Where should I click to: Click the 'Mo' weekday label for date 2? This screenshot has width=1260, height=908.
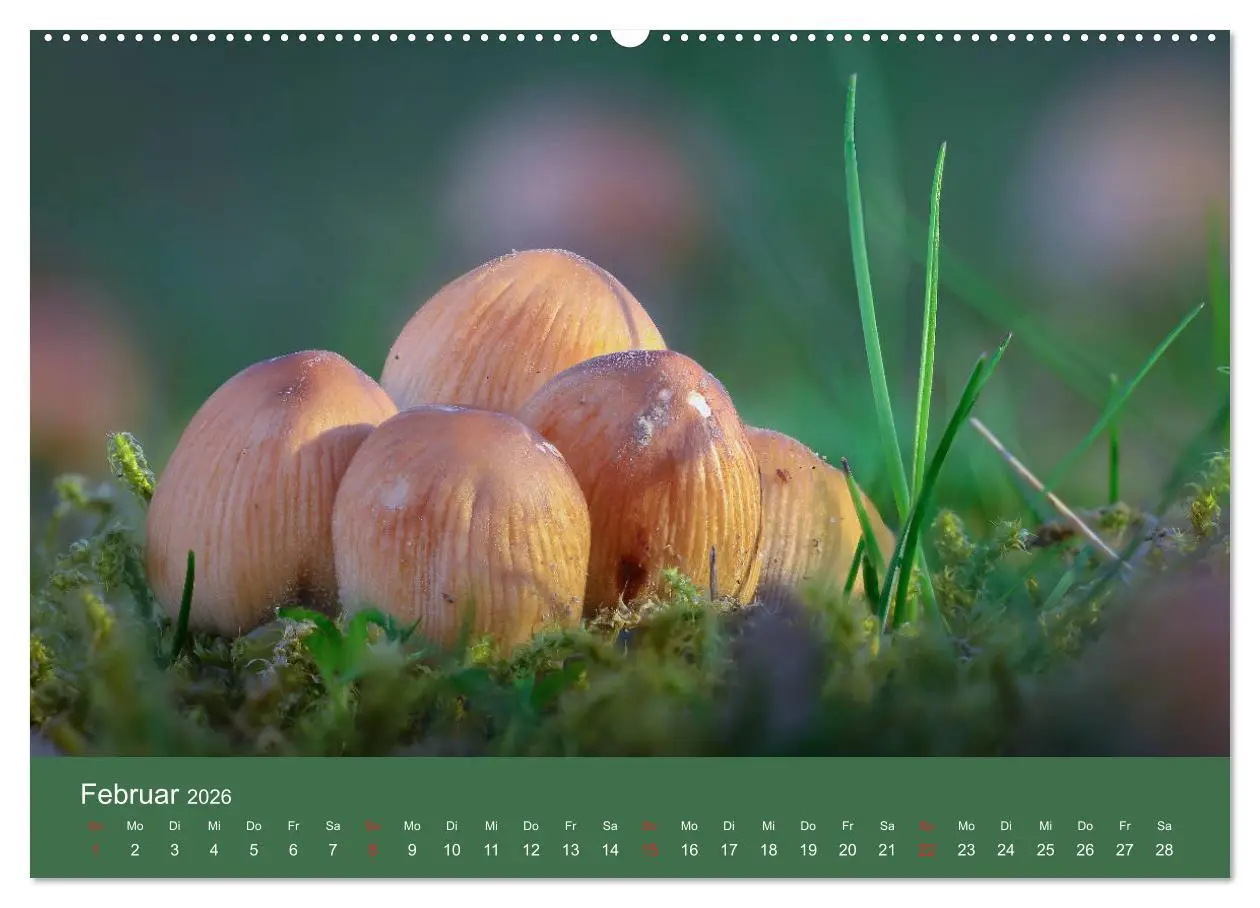tap(135, 826)
